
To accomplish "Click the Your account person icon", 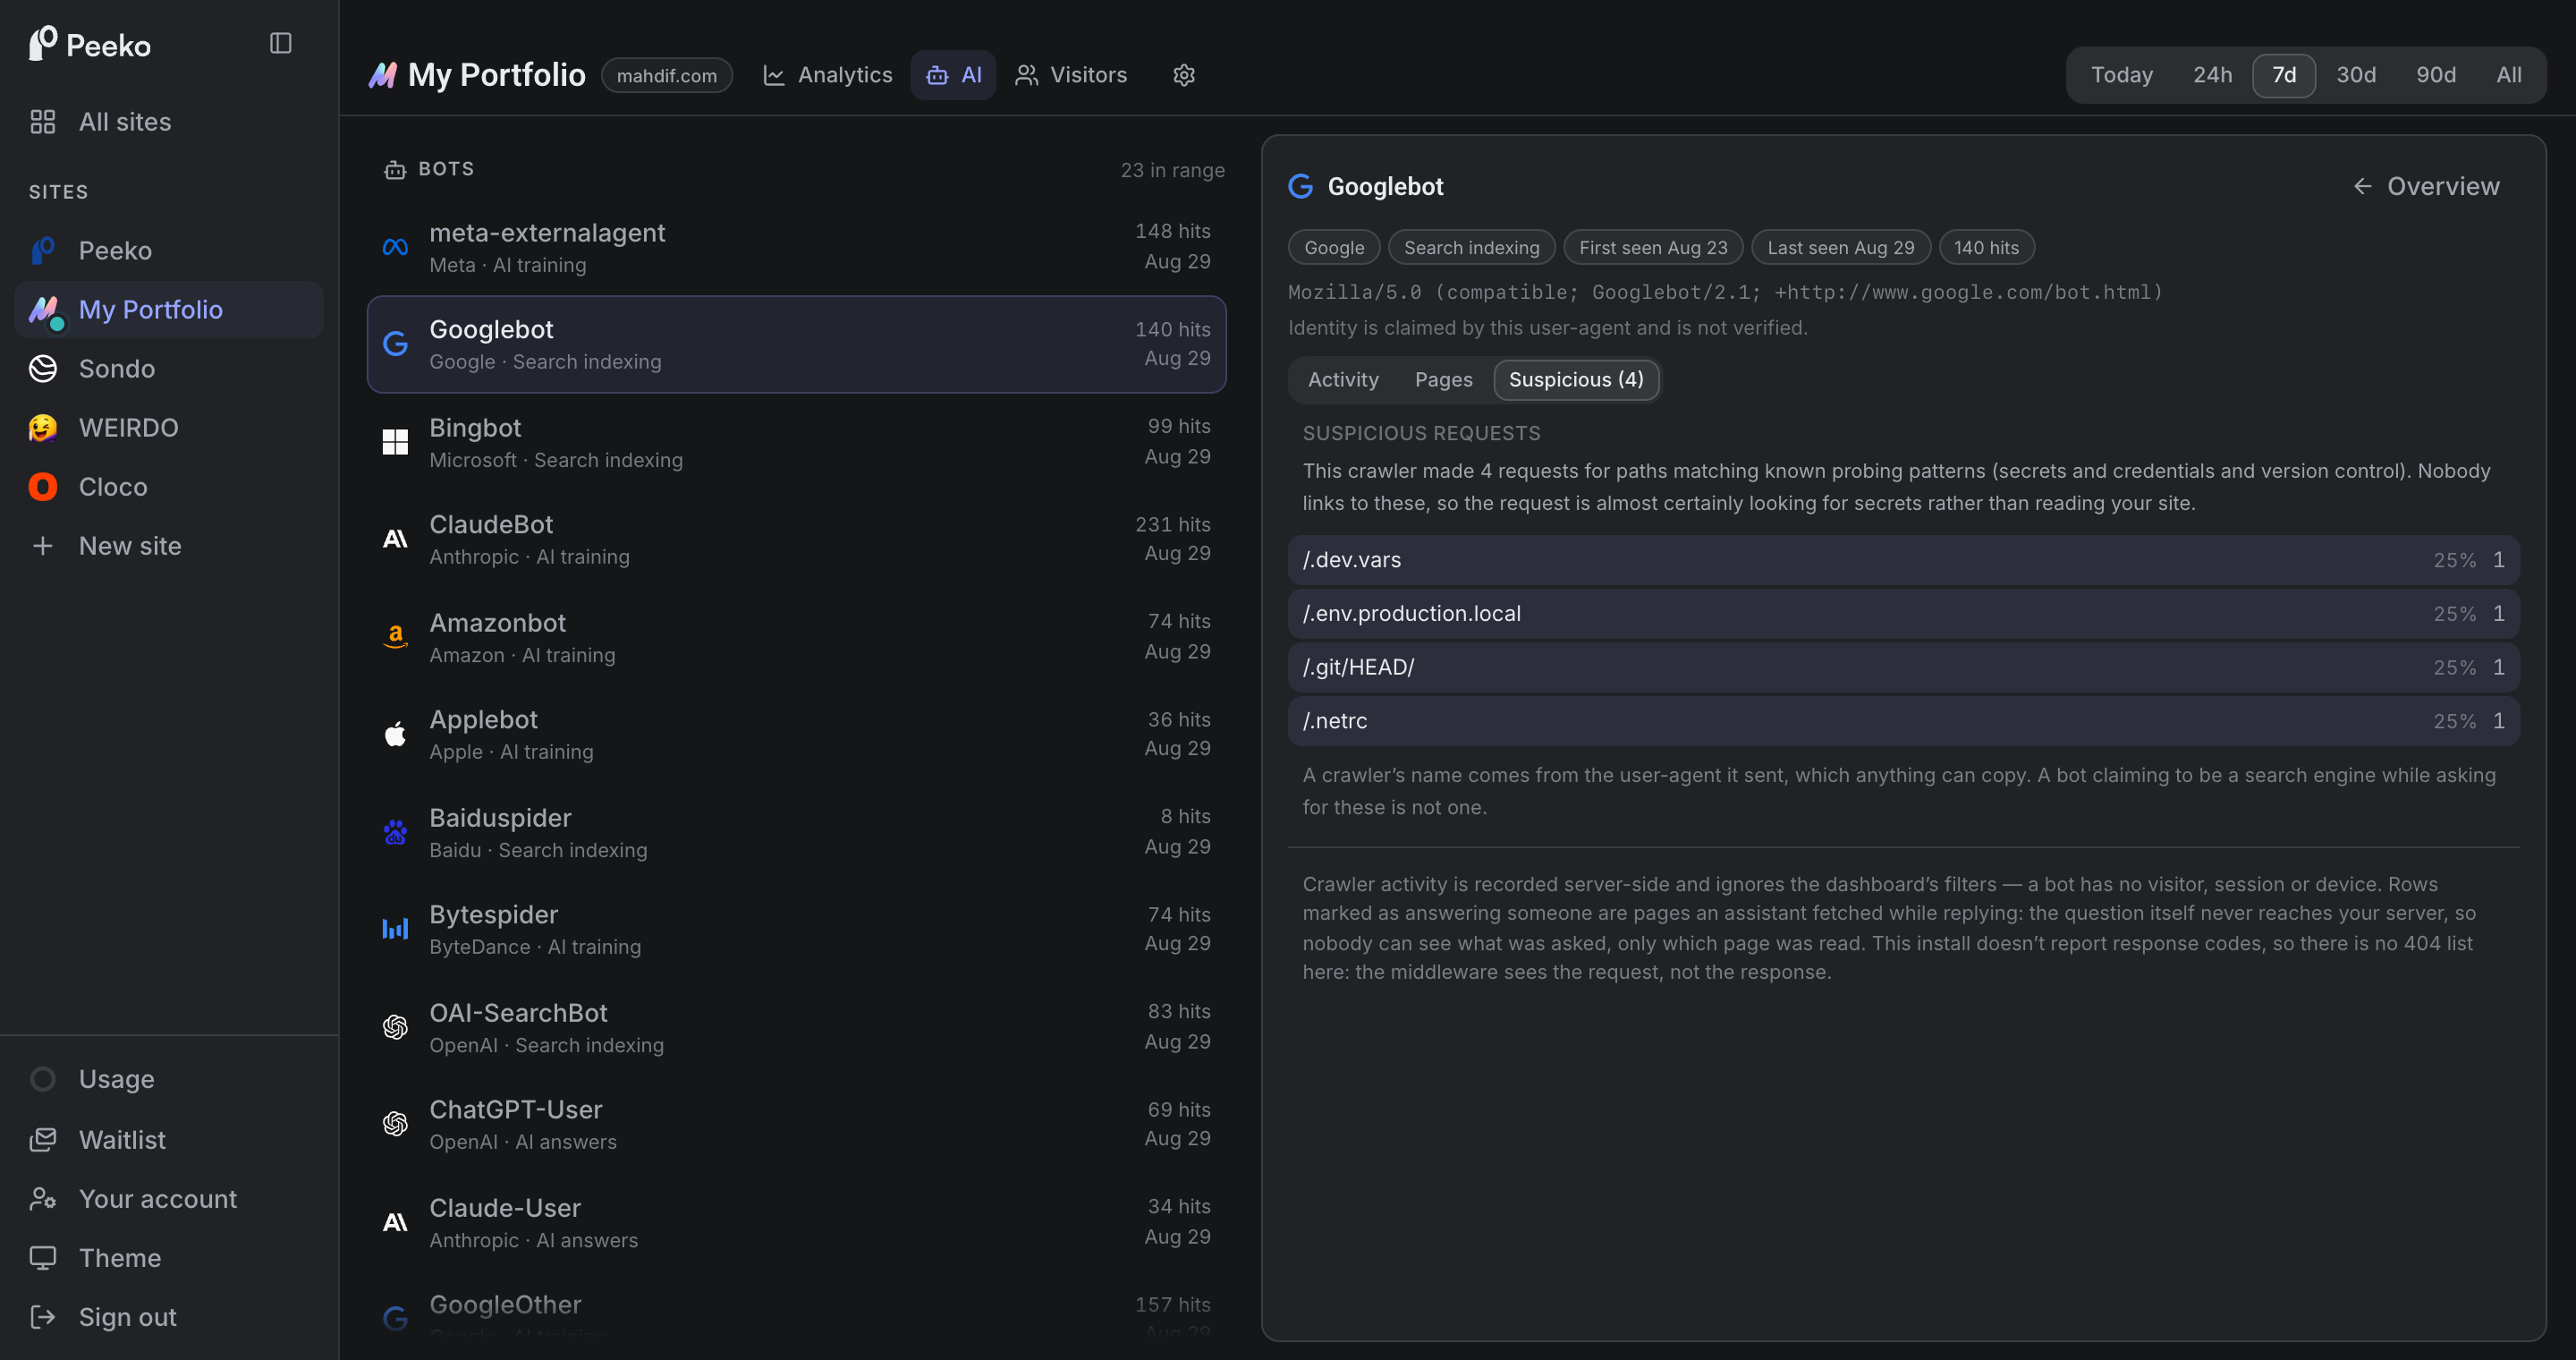I will pos(43,1199).
